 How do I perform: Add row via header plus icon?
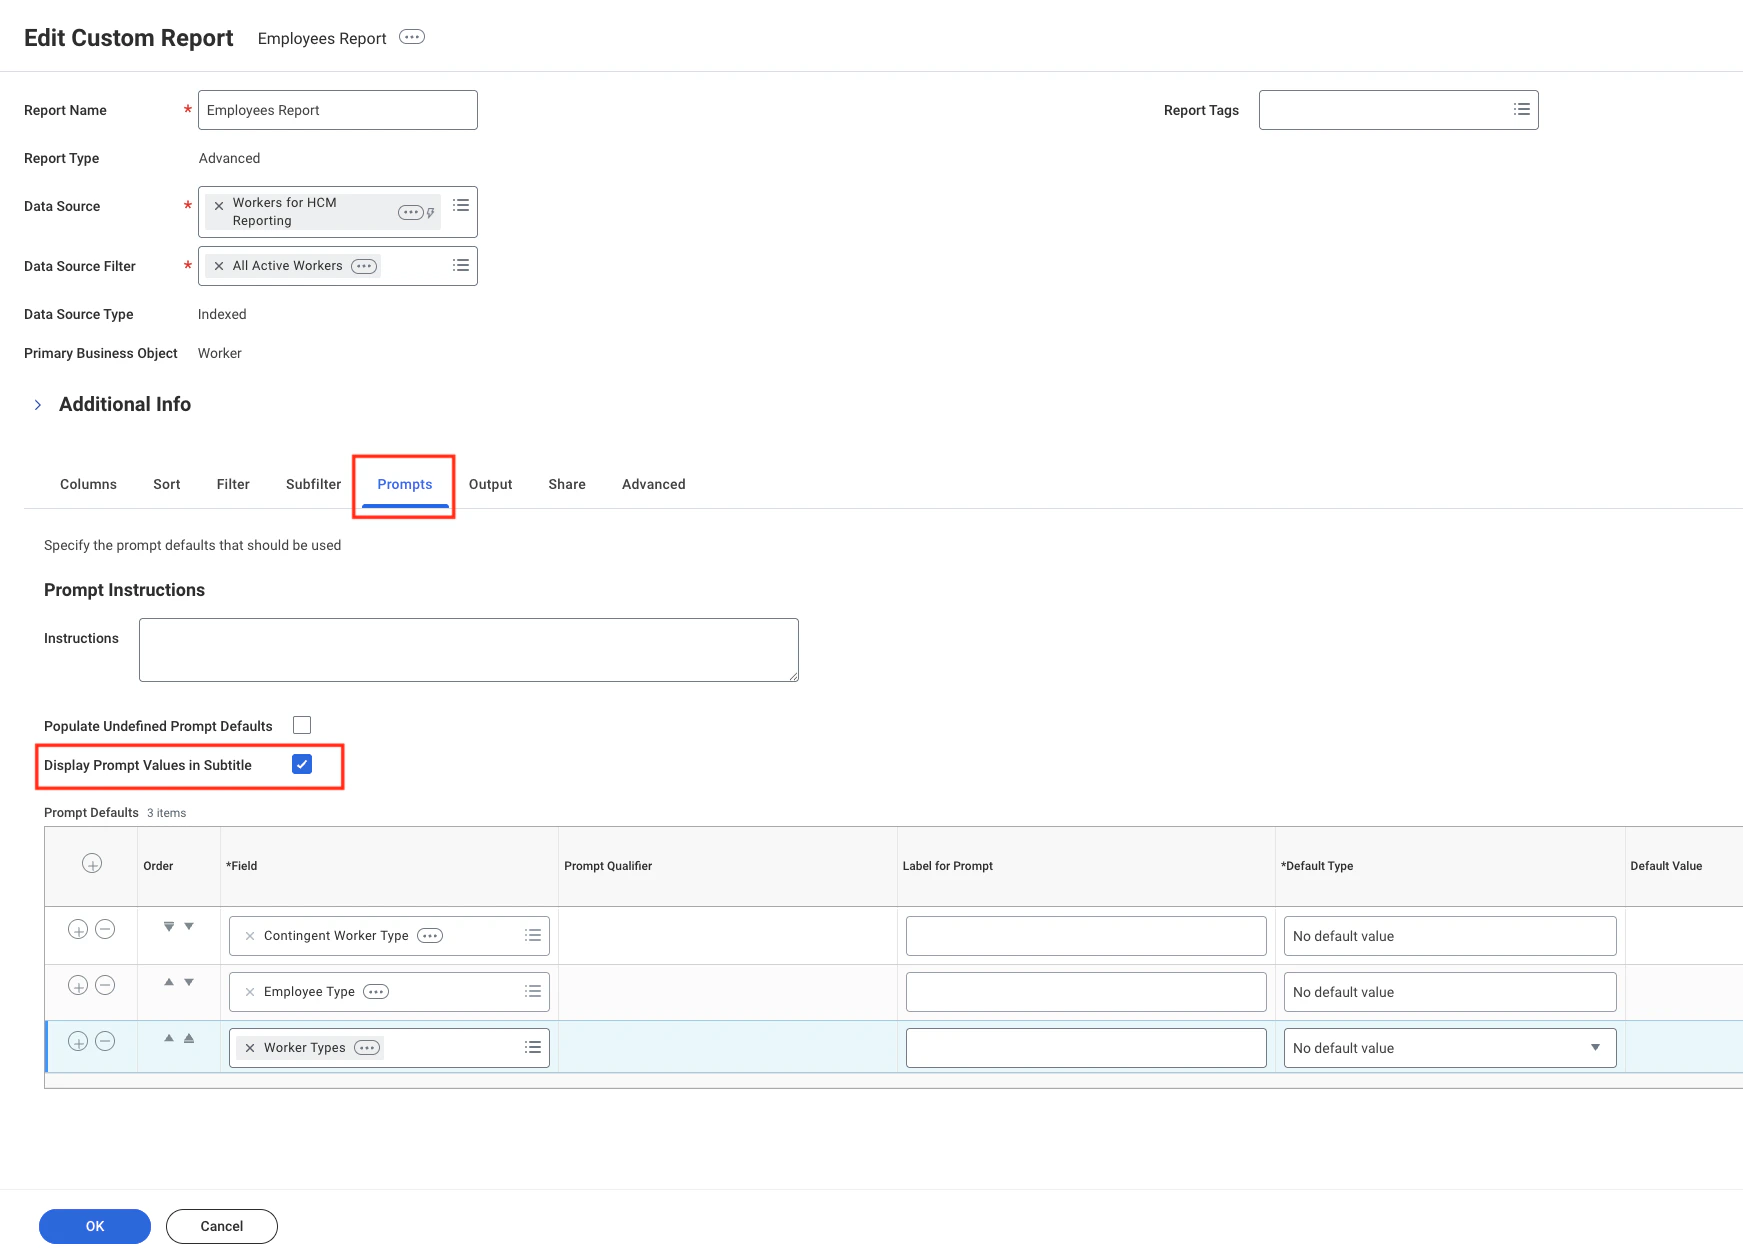pos(92,864)
